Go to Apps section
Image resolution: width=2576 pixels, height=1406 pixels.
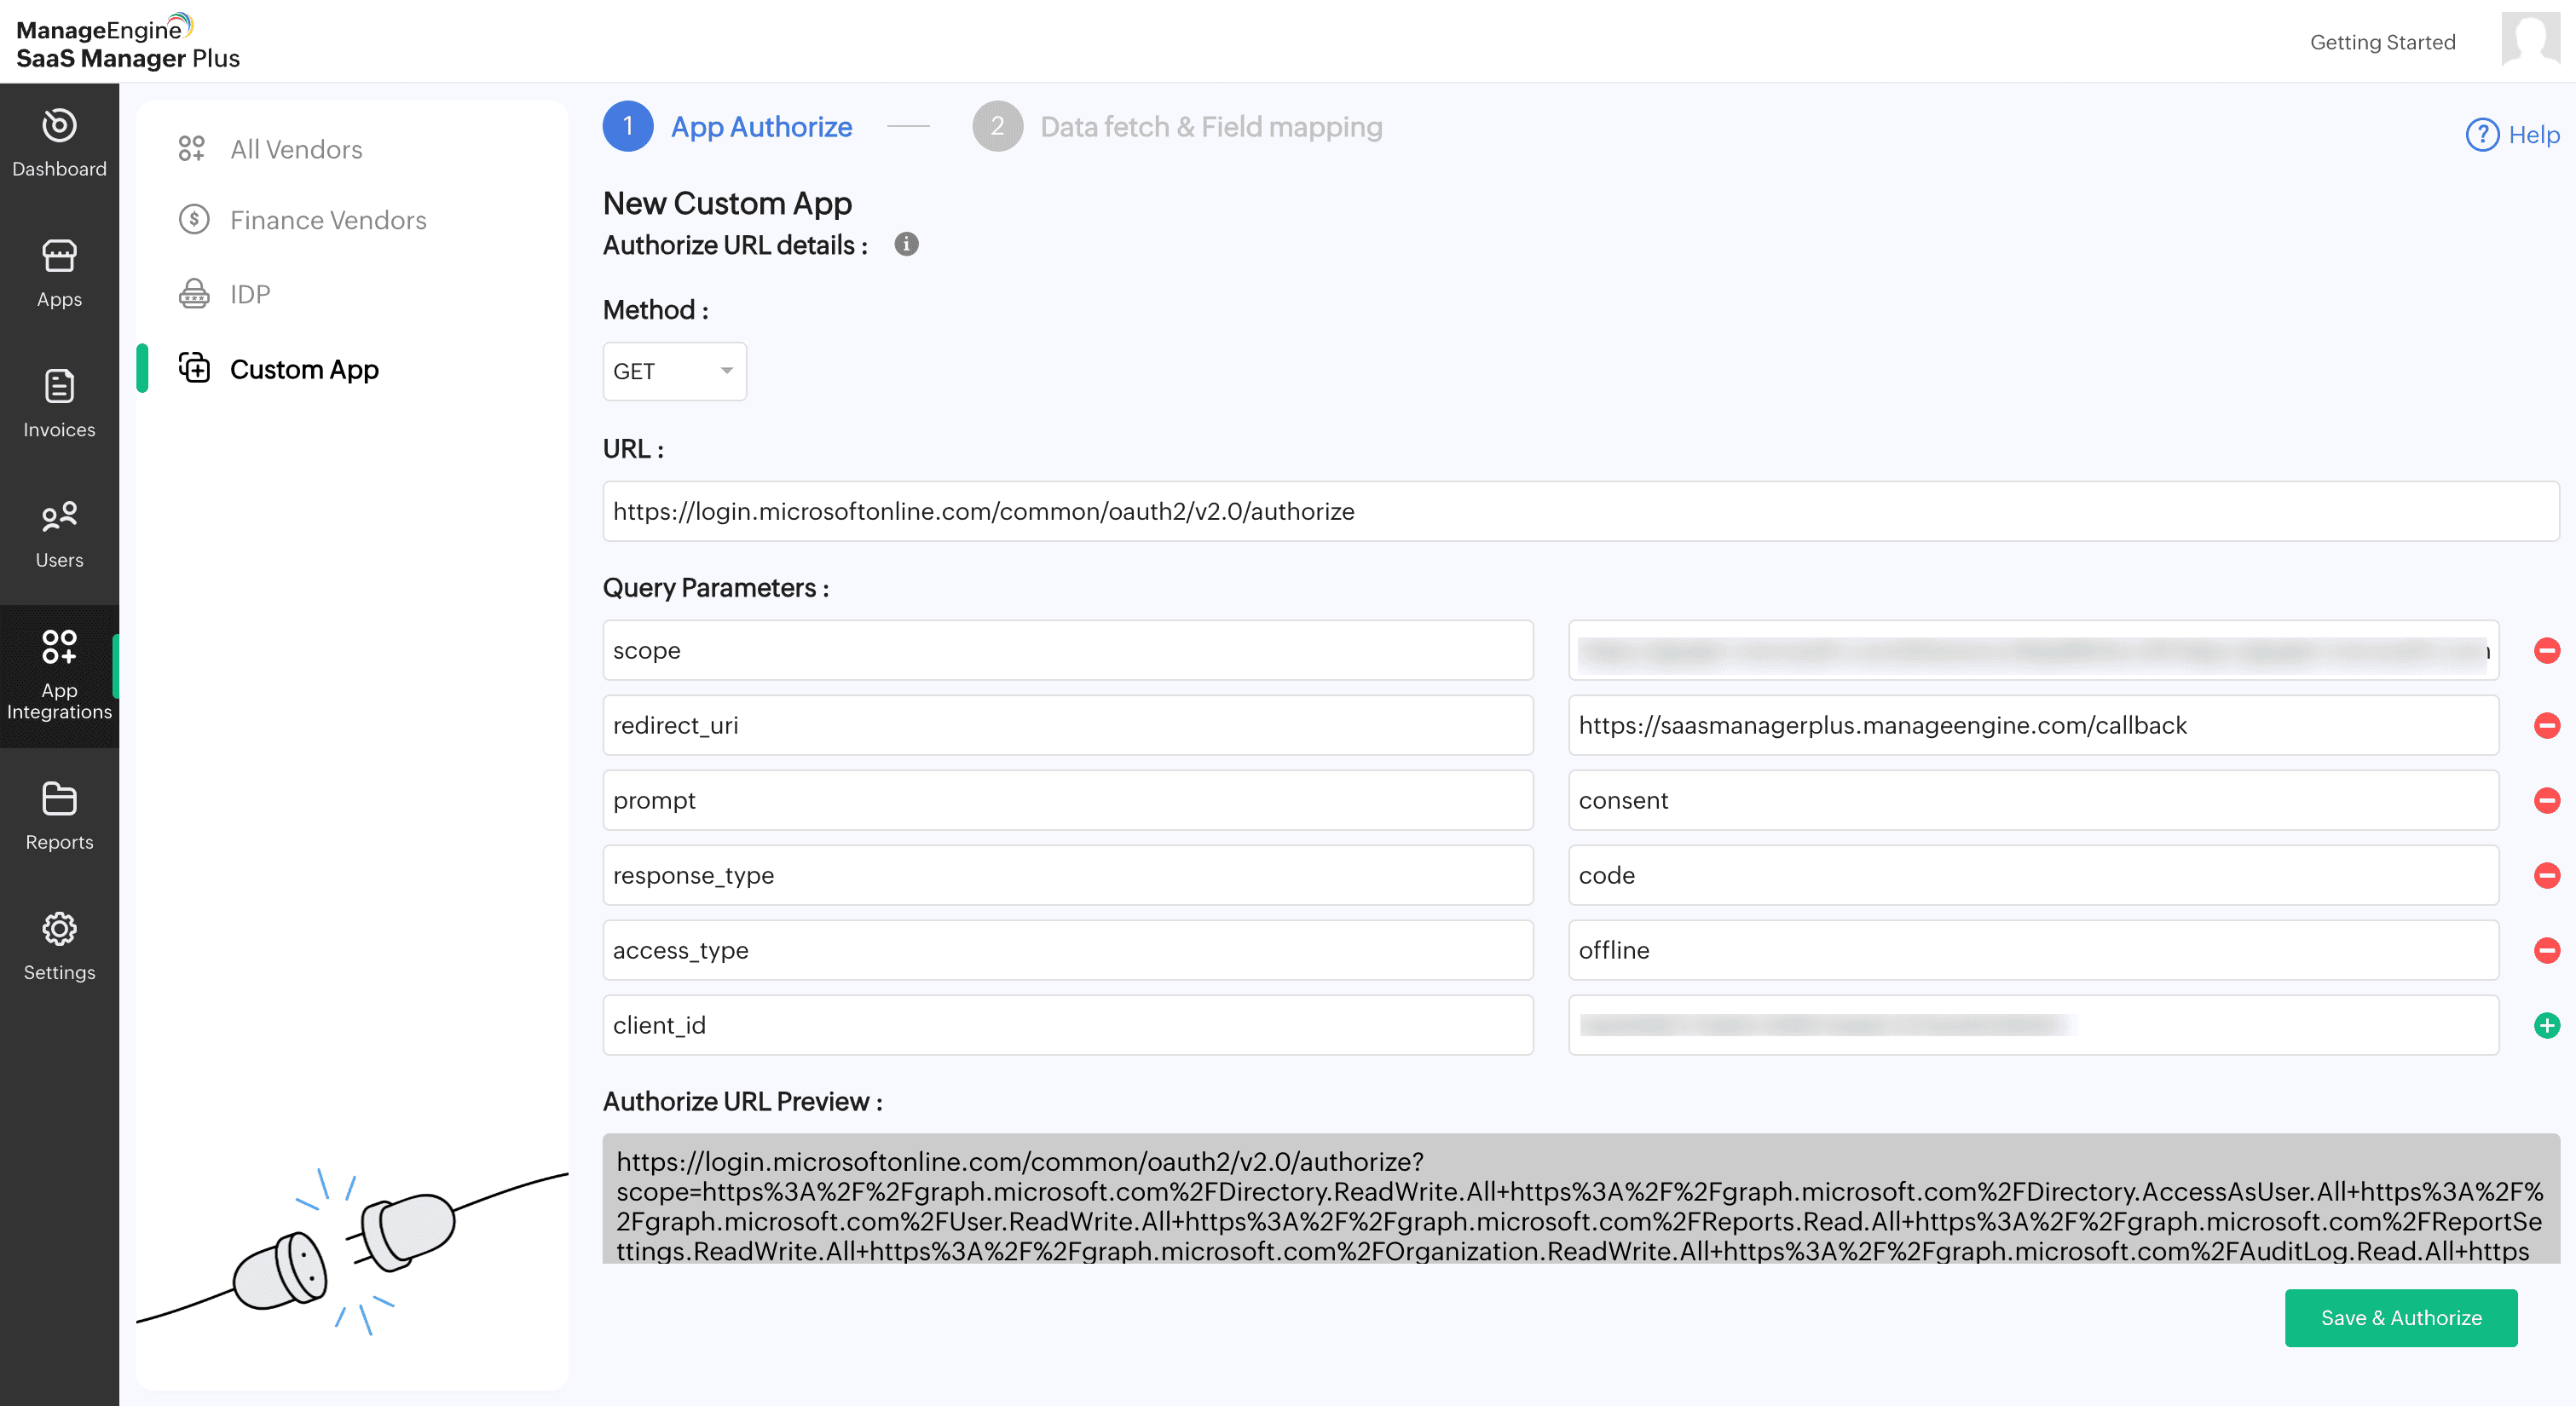pos(59,273)
